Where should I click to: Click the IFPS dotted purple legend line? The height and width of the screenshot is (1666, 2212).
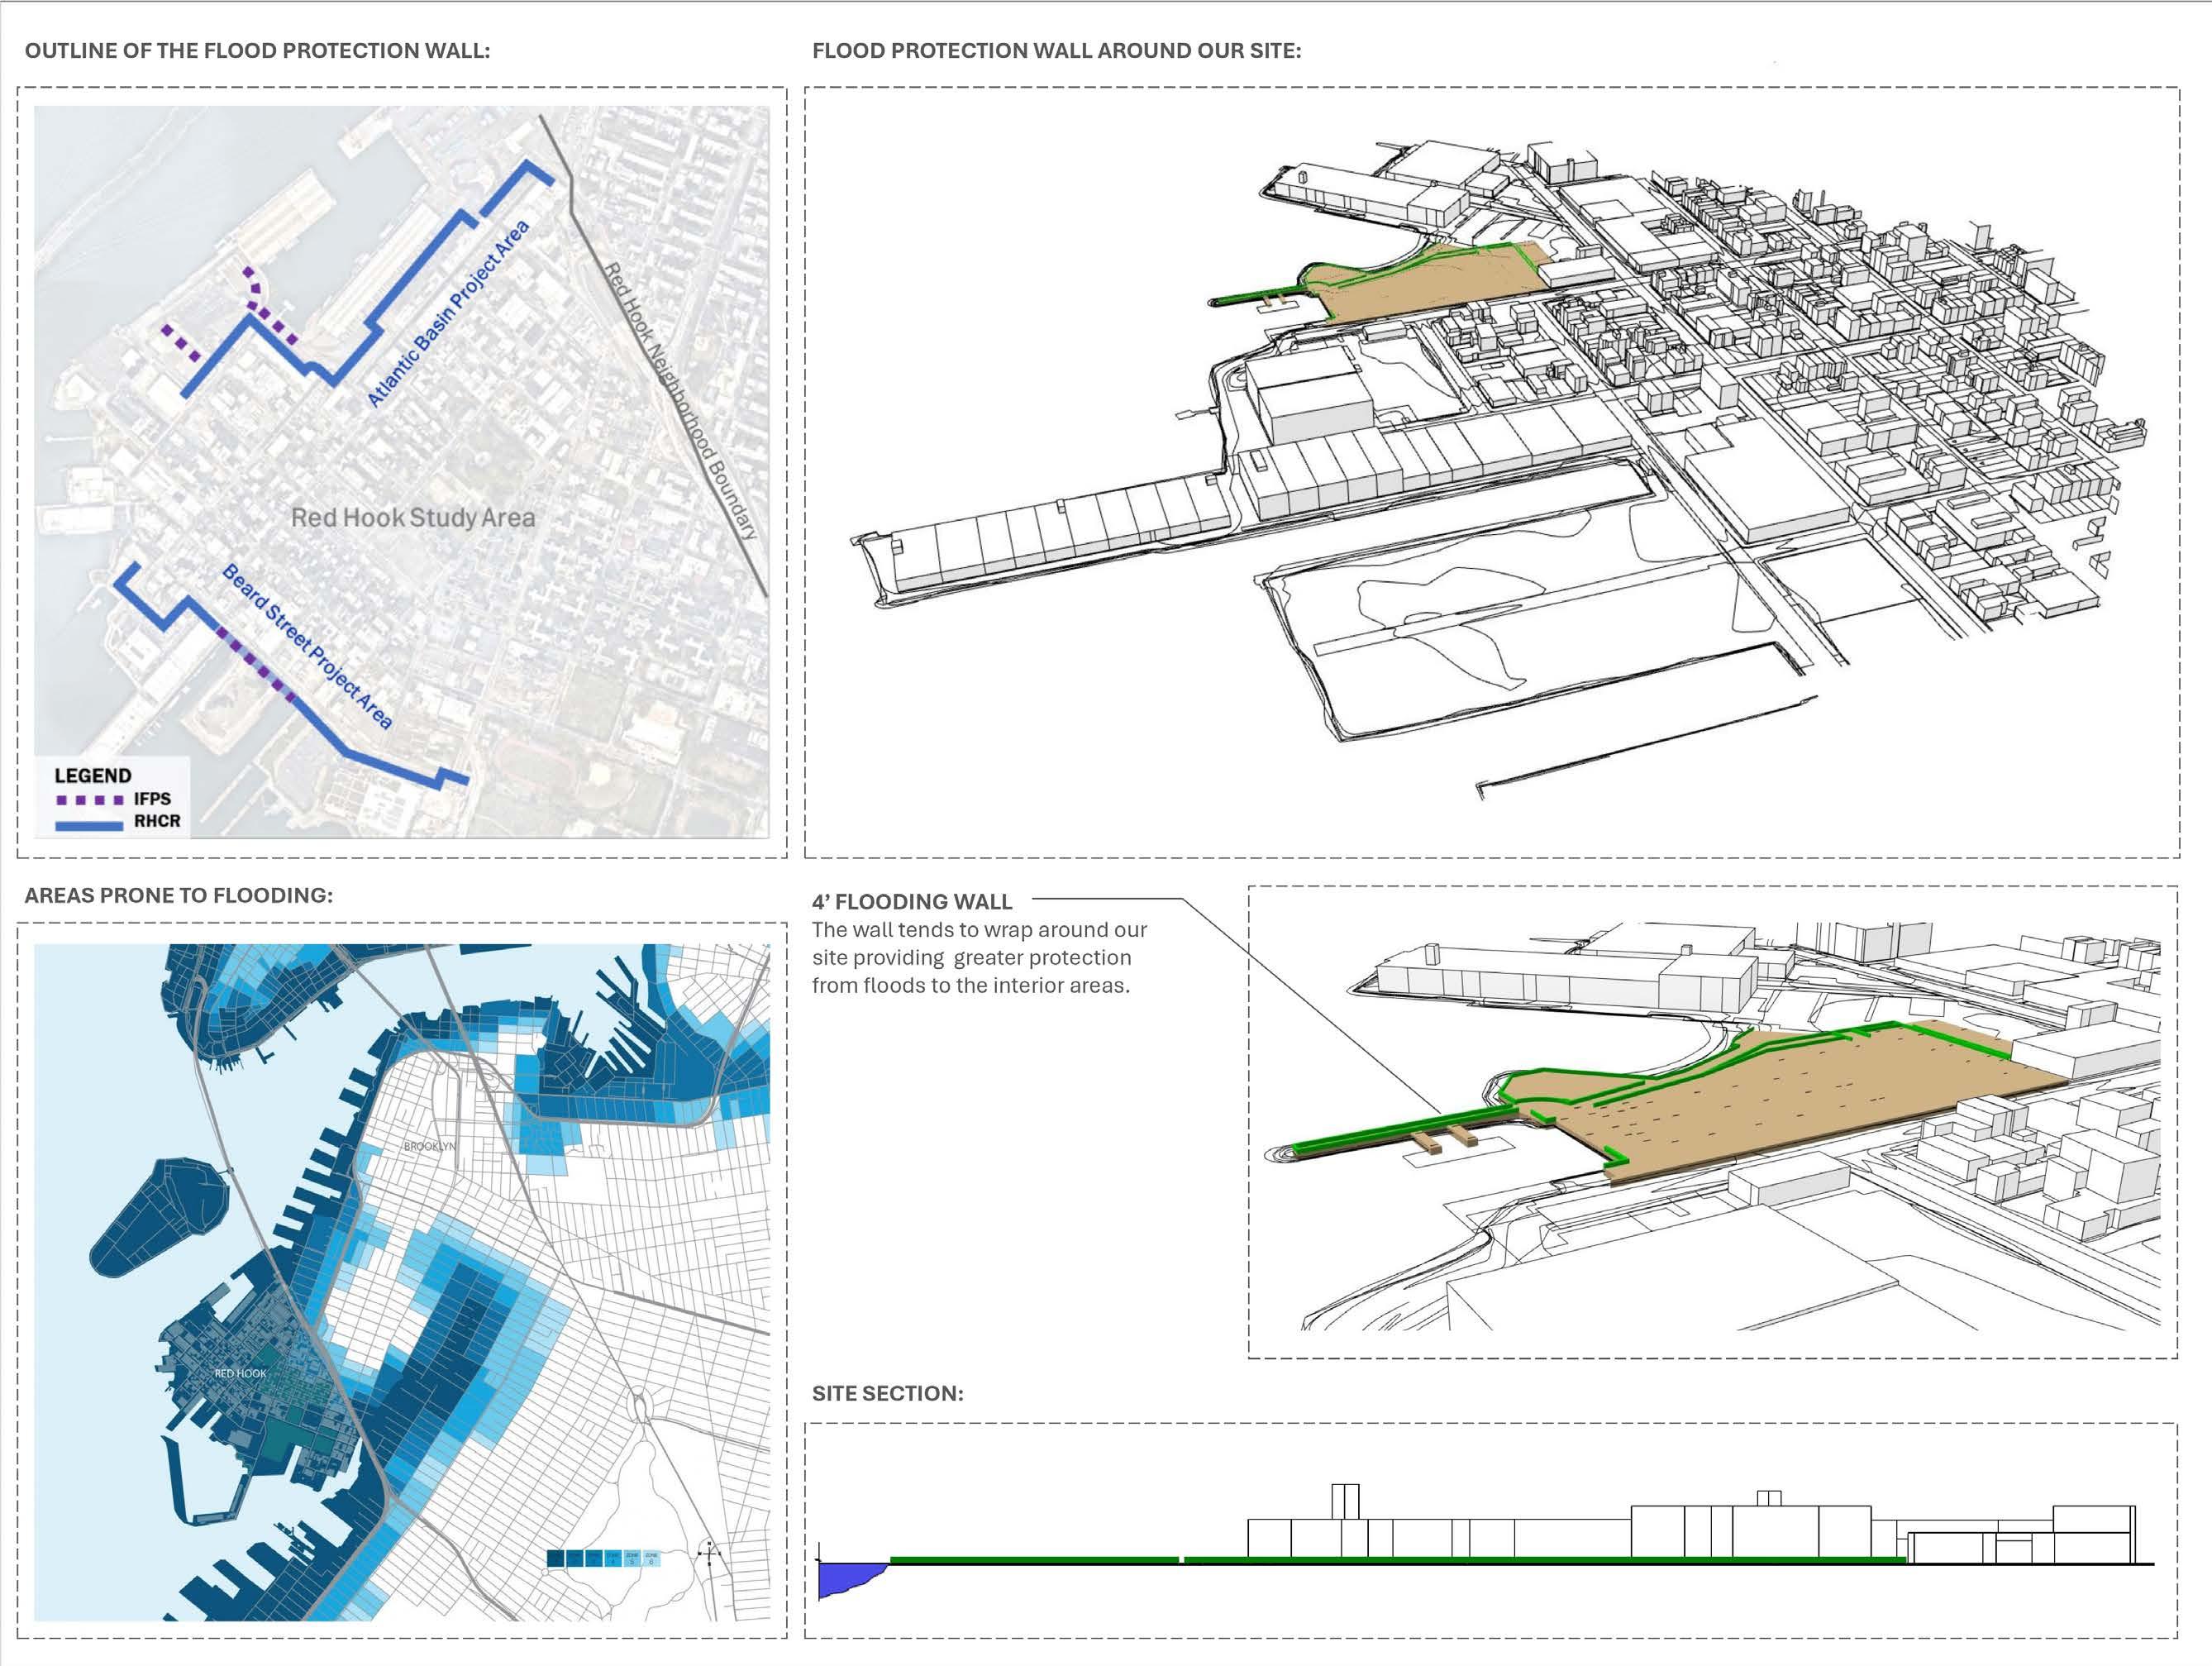pyautogui.click(x=91, y=800)
